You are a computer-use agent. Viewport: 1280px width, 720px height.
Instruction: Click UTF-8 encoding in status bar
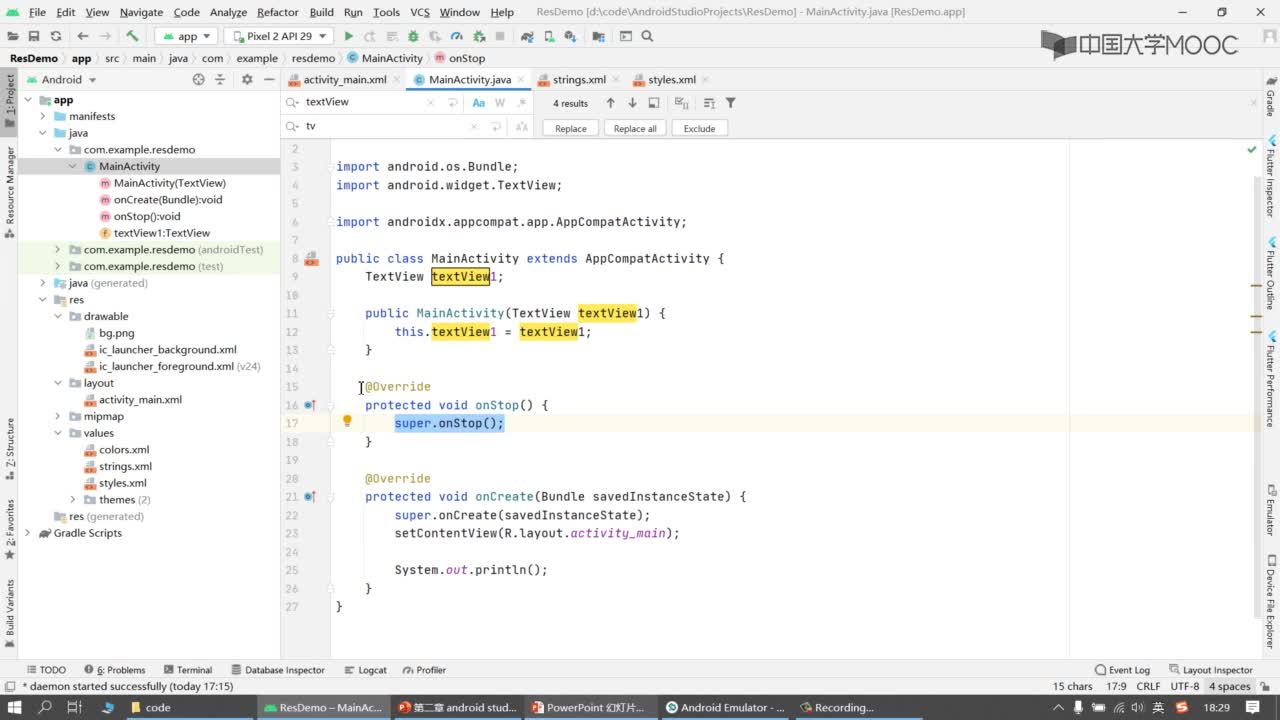pos(1185,686)
